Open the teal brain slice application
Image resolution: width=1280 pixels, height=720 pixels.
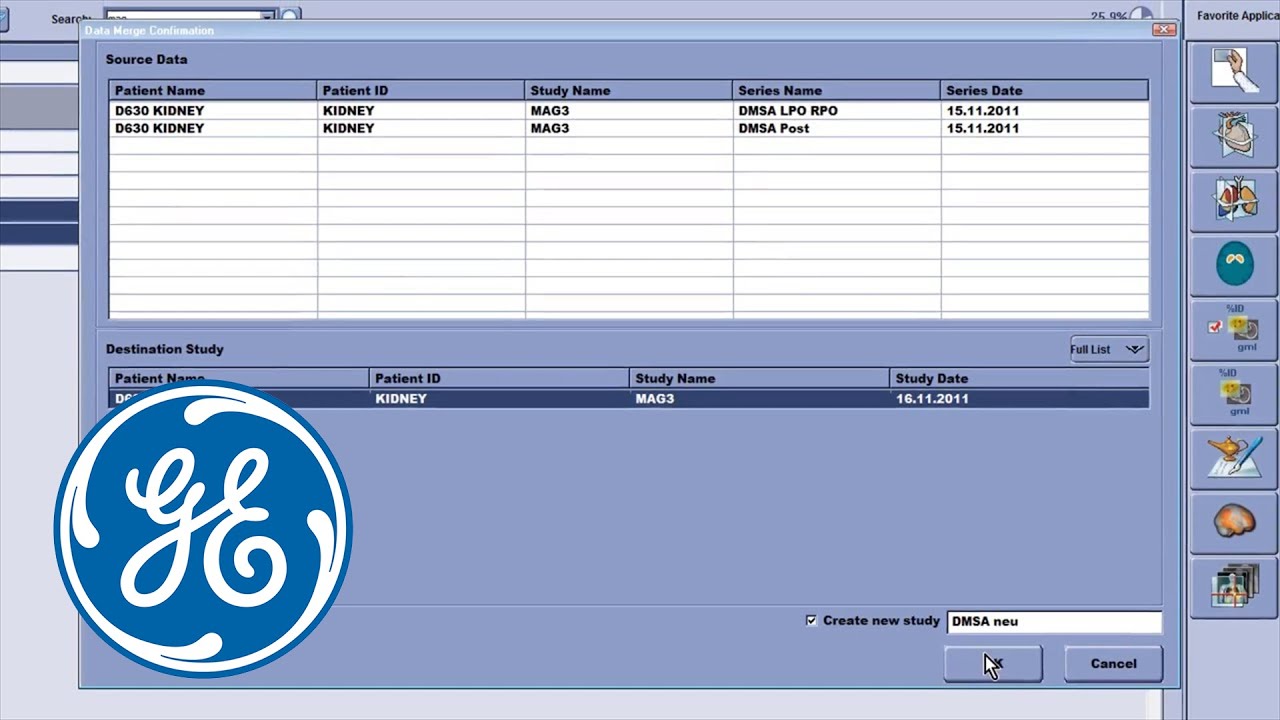point(1233,265)
